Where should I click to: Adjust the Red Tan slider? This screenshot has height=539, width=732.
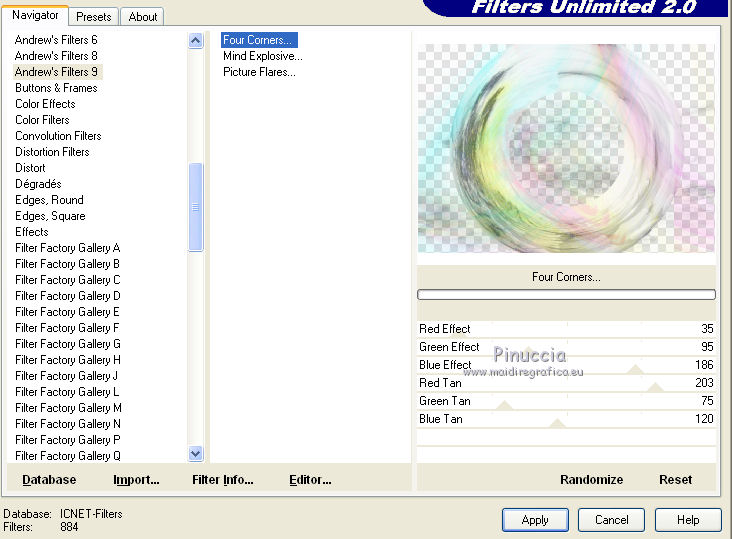(x=566, y=383)
